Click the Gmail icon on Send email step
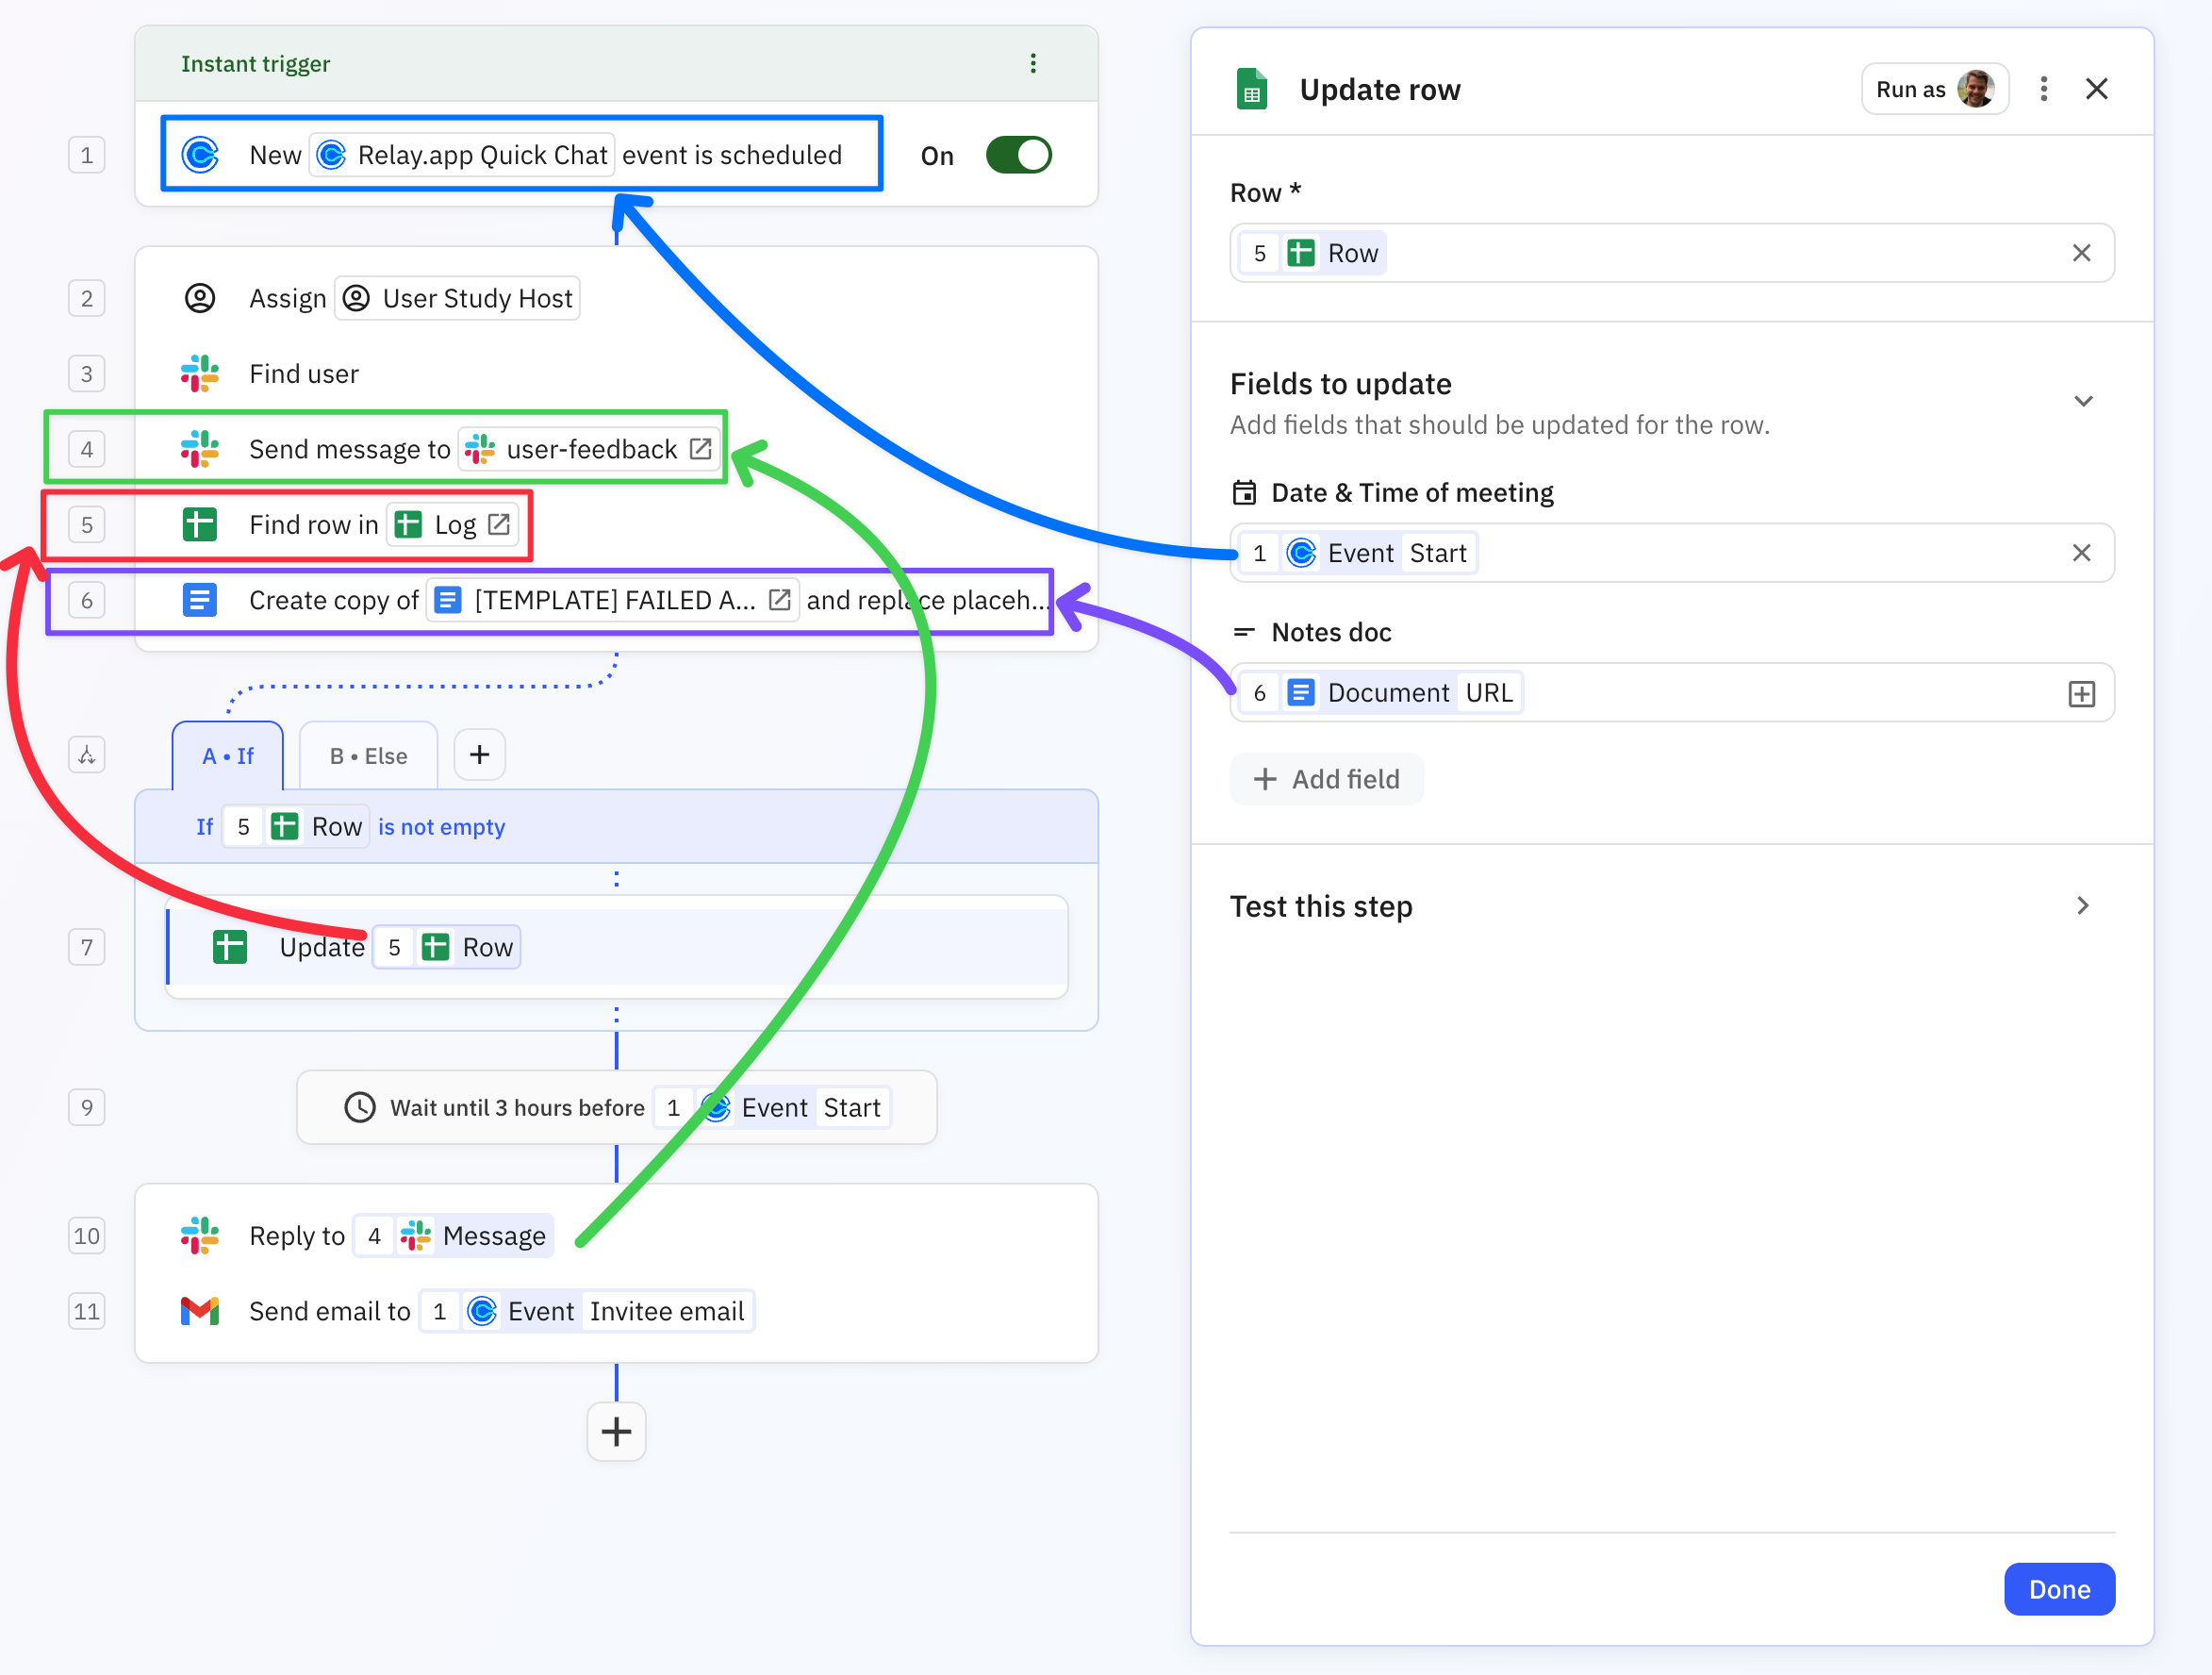 pyautogui.click(x=200, y=1310)
